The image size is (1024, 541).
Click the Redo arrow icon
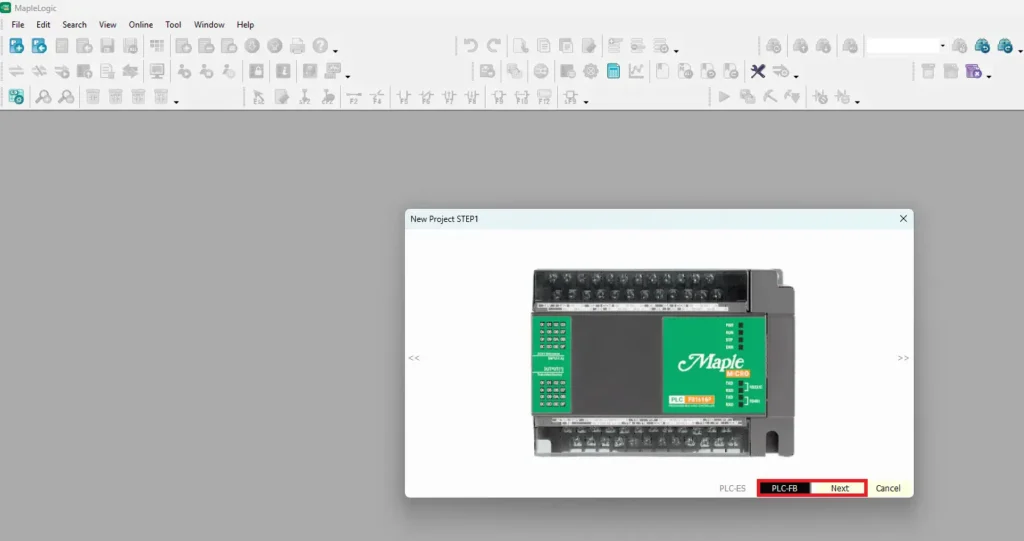(494, 45)
